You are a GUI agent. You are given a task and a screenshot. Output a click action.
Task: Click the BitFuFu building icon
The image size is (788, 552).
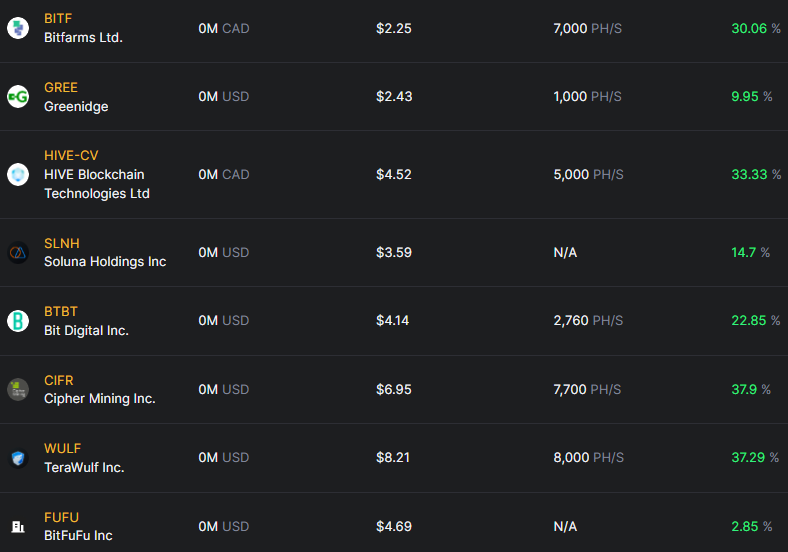[x=18, y=526]
